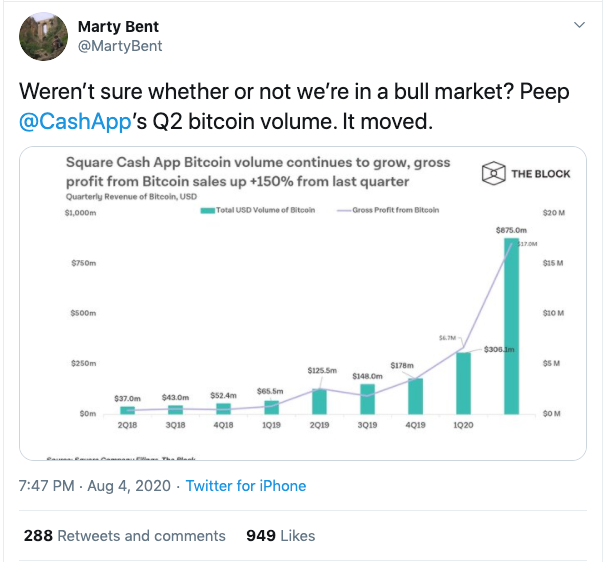
Task: Click The Block logo icon in chart
Action: (493, 173)
